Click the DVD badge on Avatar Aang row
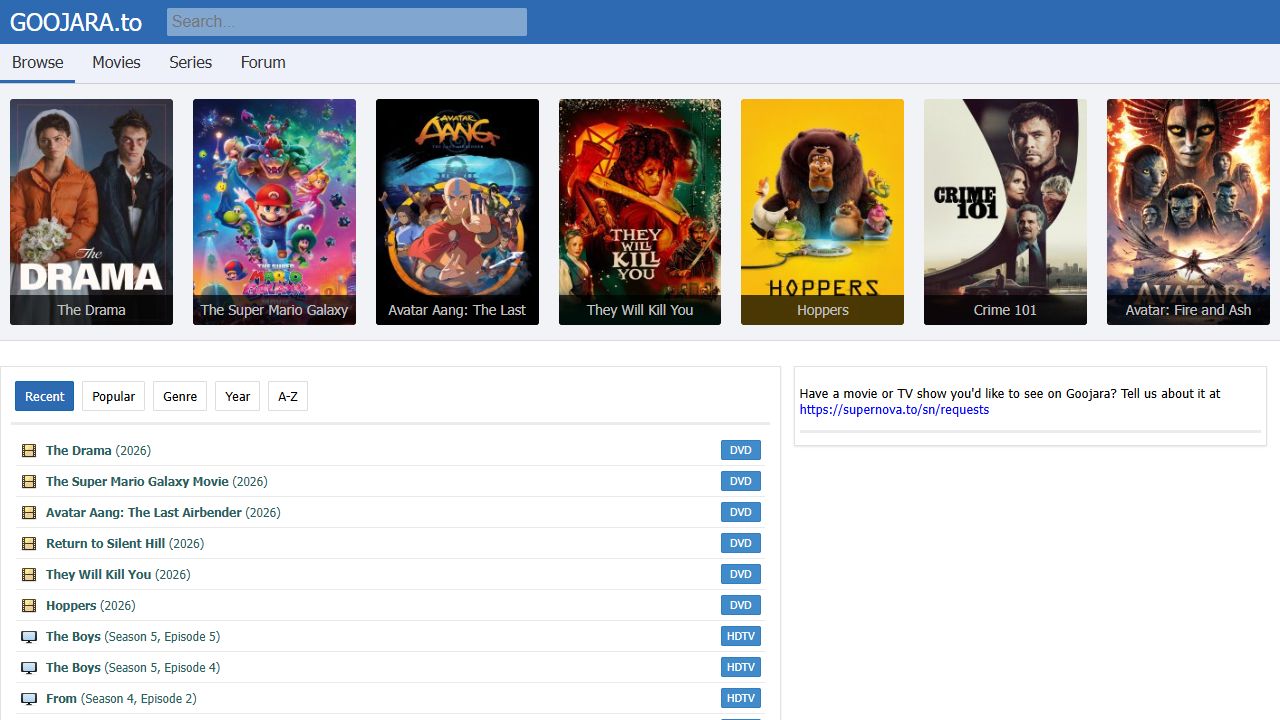 coord(741,513)
